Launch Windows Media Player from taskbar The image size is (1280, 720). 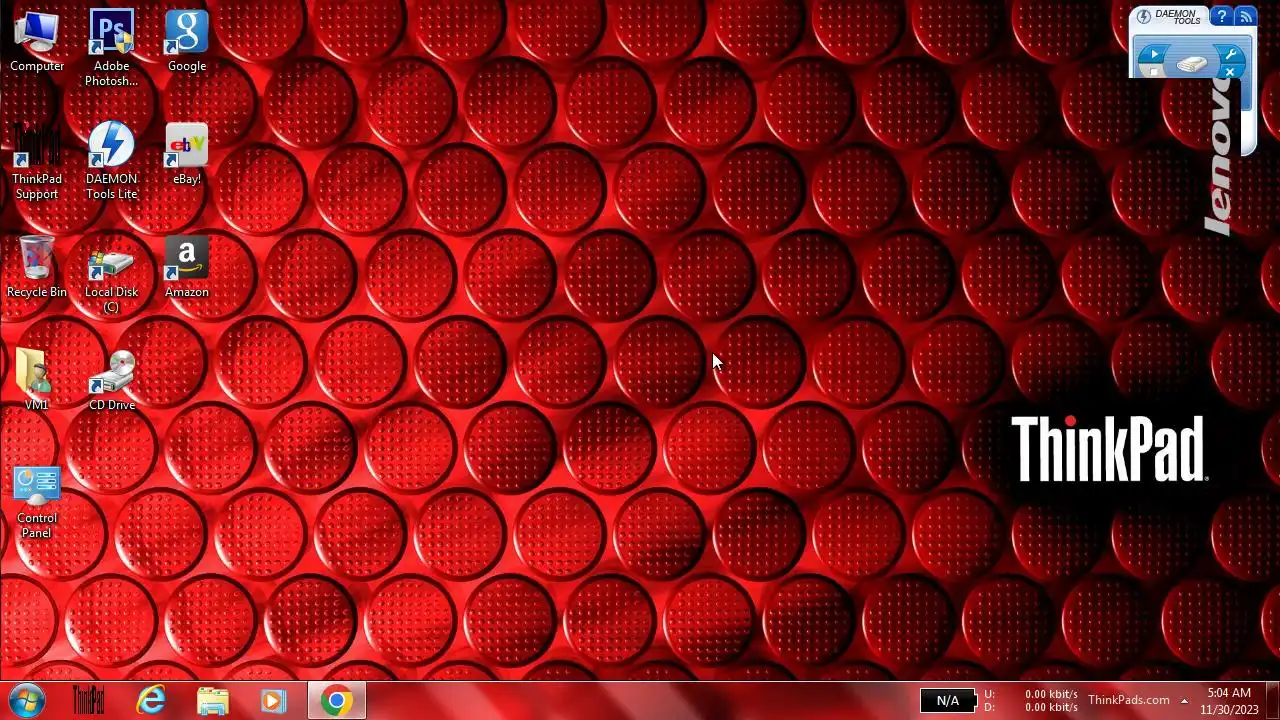[273, 701]
